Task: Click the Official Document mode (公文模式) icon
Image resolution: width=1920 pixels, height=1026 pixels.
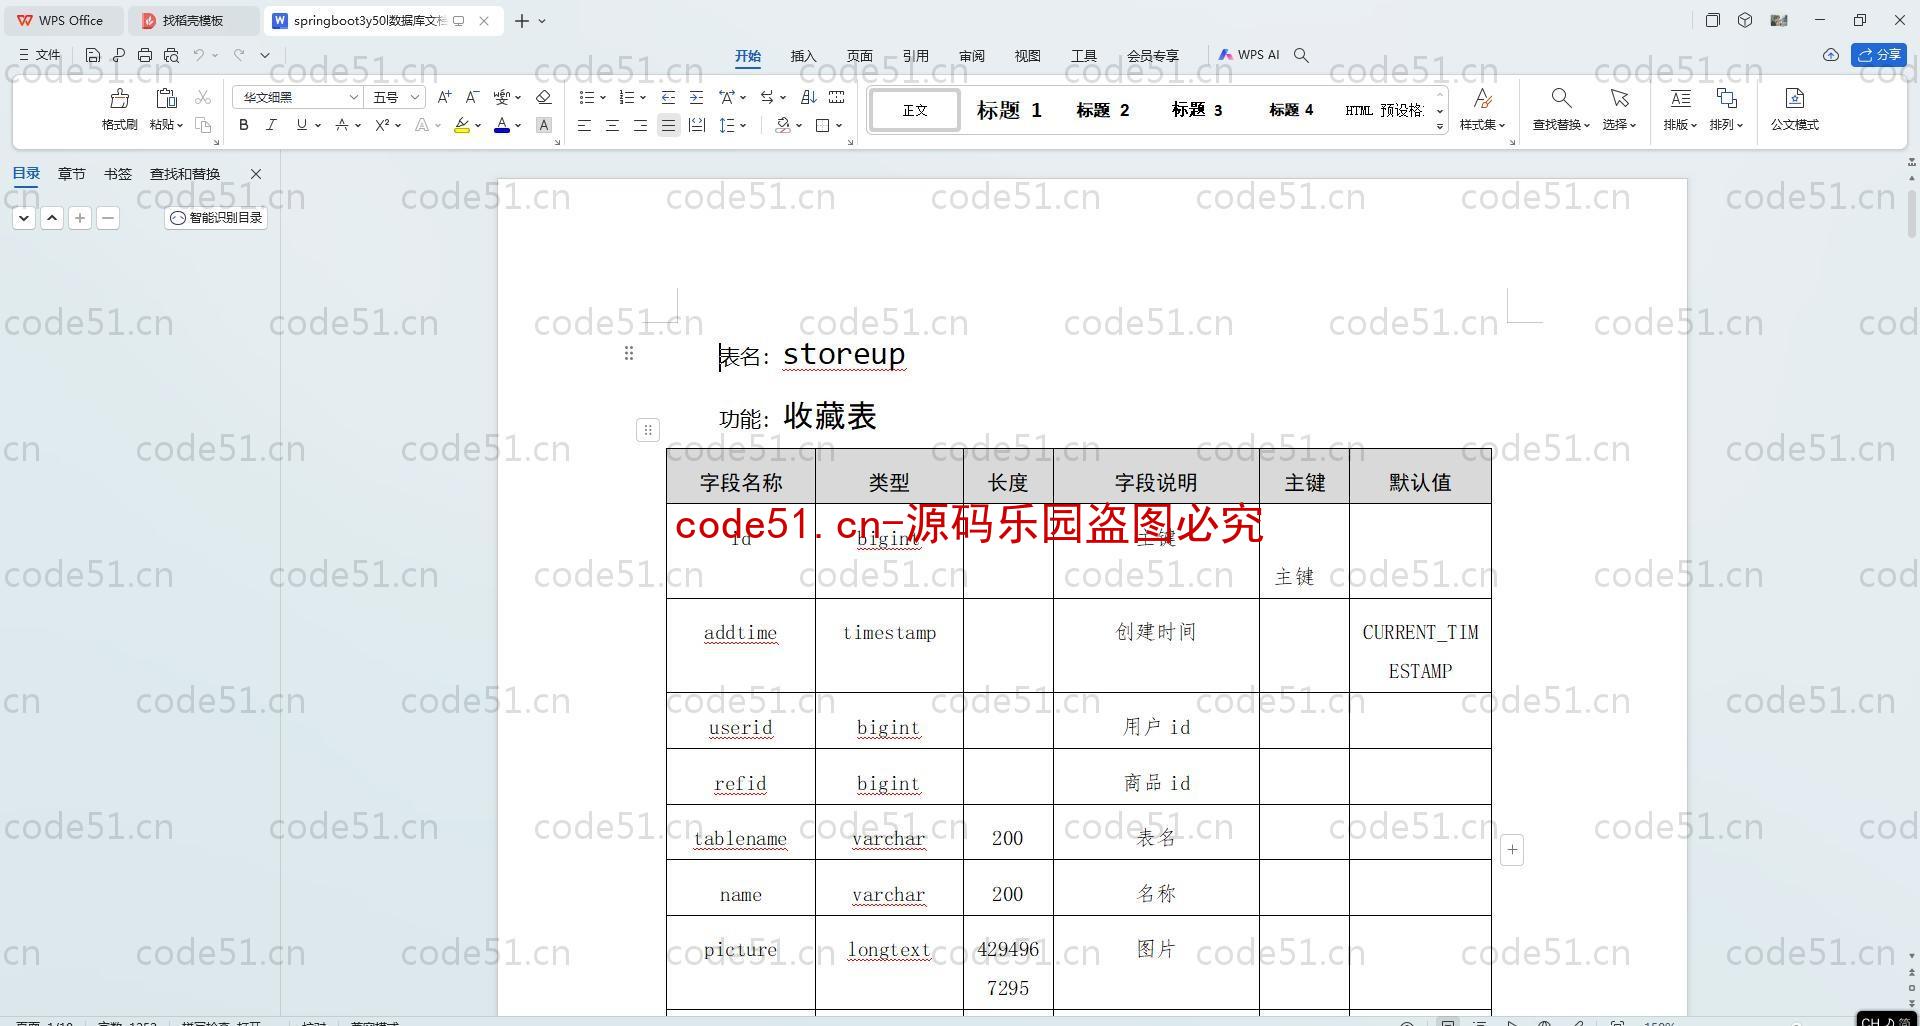Action: pos(1795,98)
